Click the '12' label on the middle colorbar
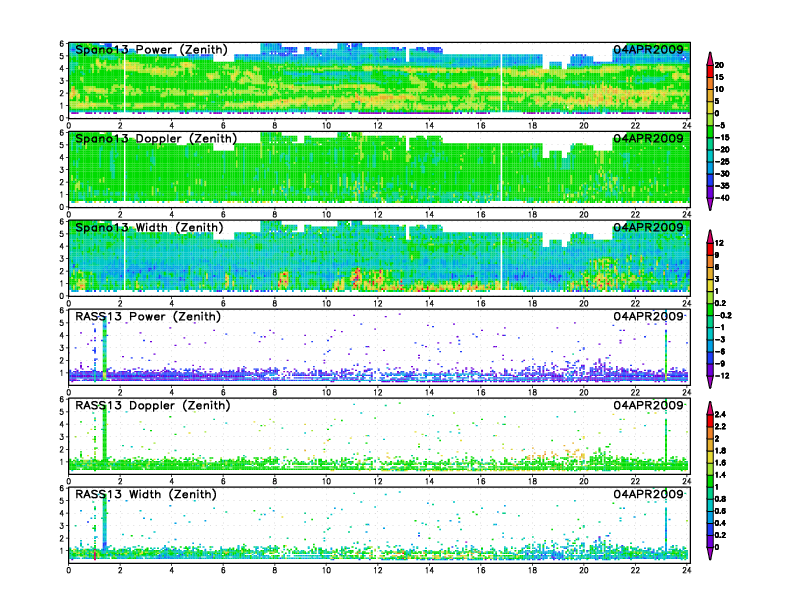This screenshot has width=792, height=612. pos(719,243)
